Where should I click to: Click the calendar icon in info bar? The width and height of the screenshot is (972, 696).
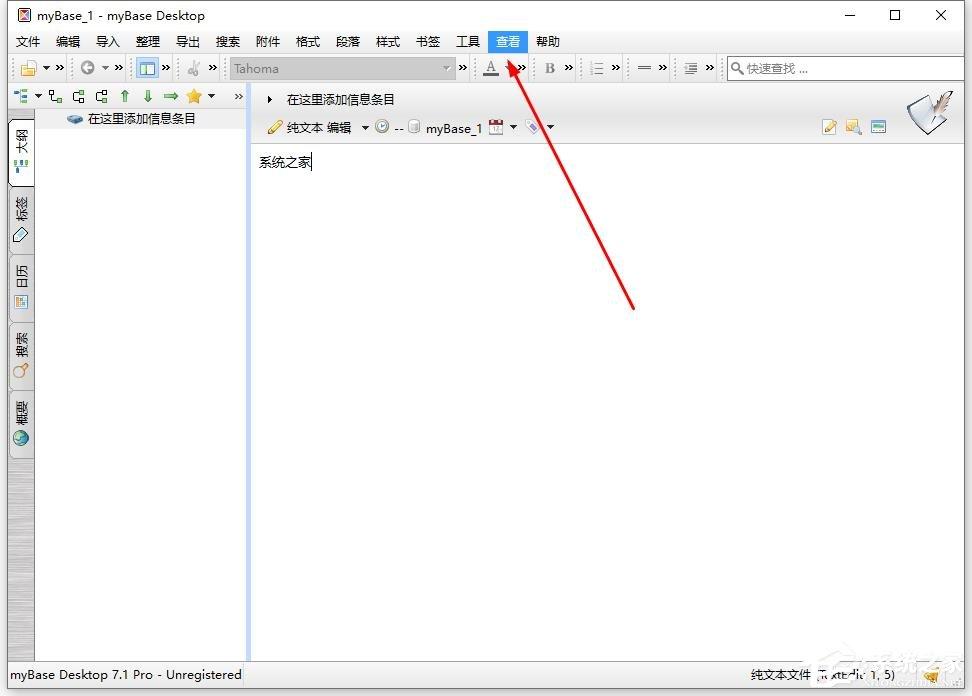click(496, 127)
